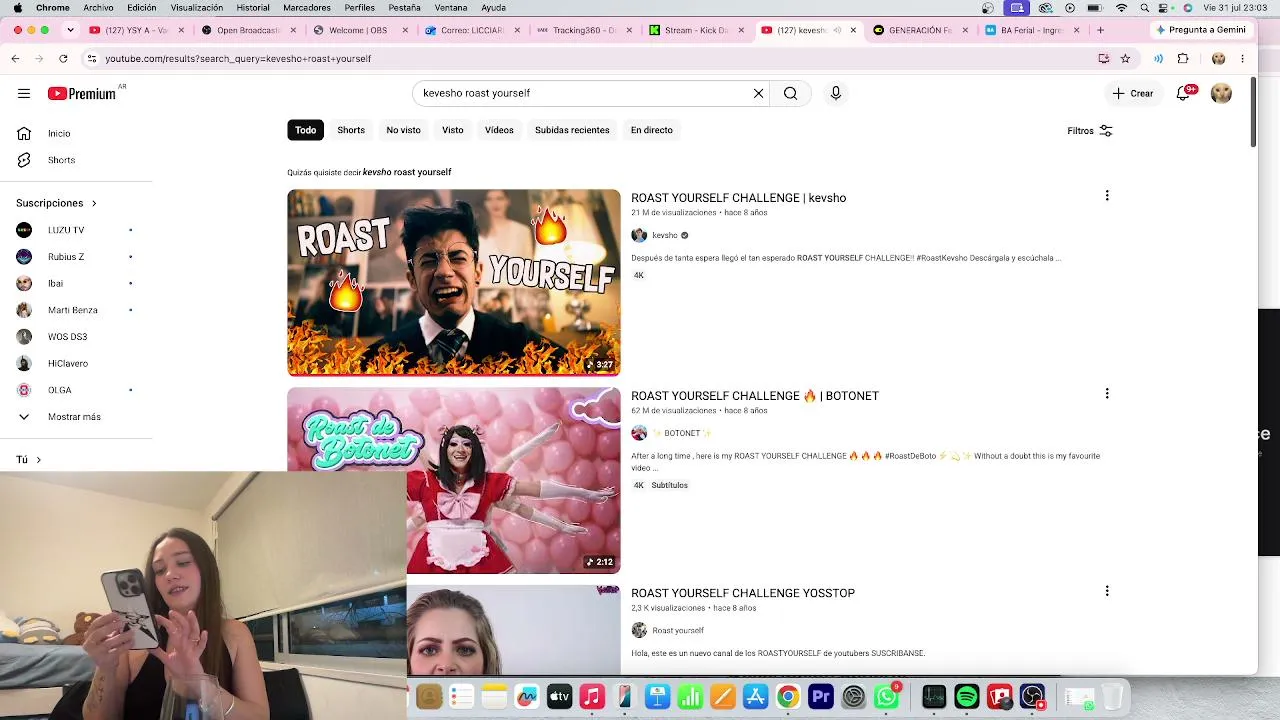
Task: Open the YouTube account avatar menu
Action: pos(1221,93)
